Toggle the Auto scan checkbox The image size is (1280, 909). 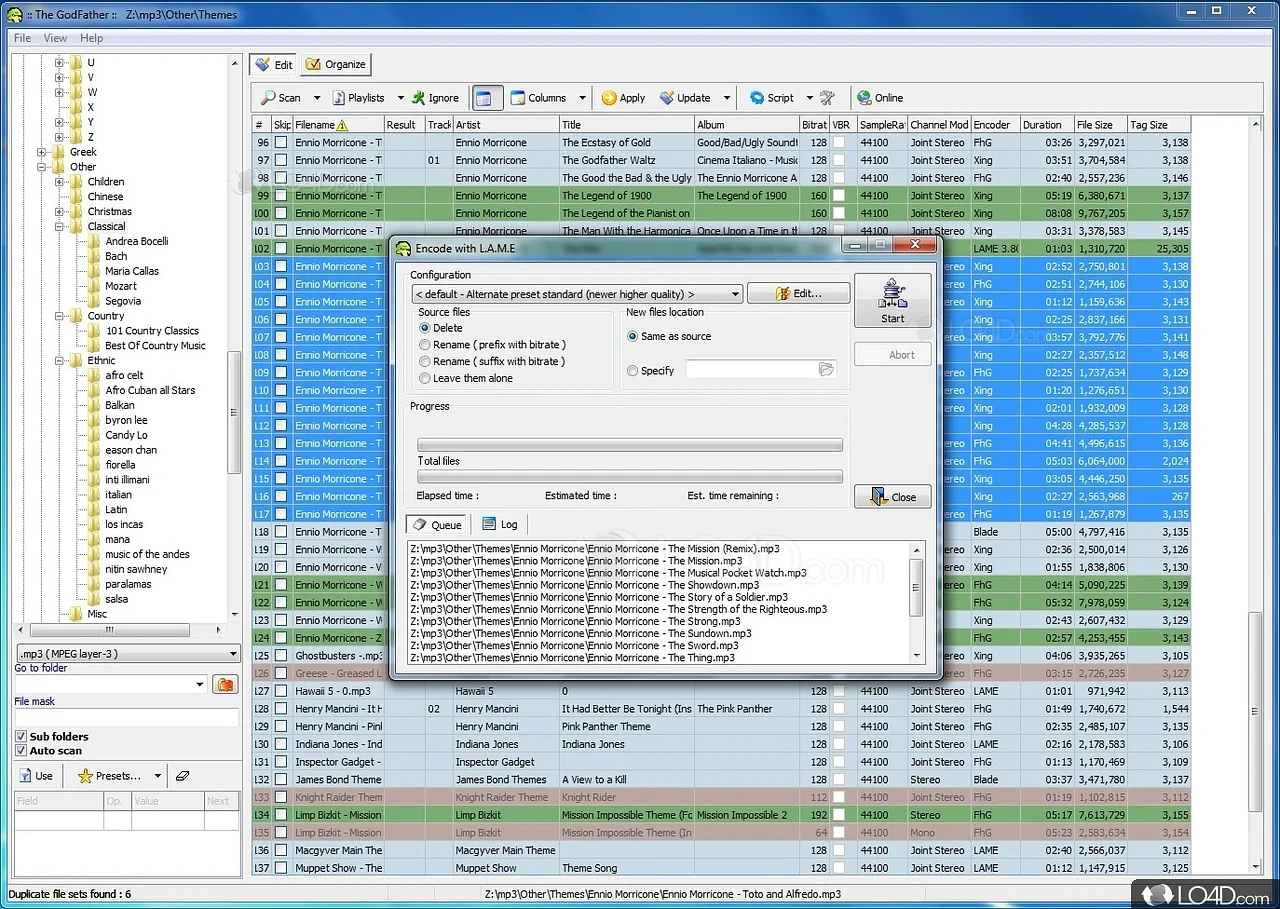(x=21, y=750)
